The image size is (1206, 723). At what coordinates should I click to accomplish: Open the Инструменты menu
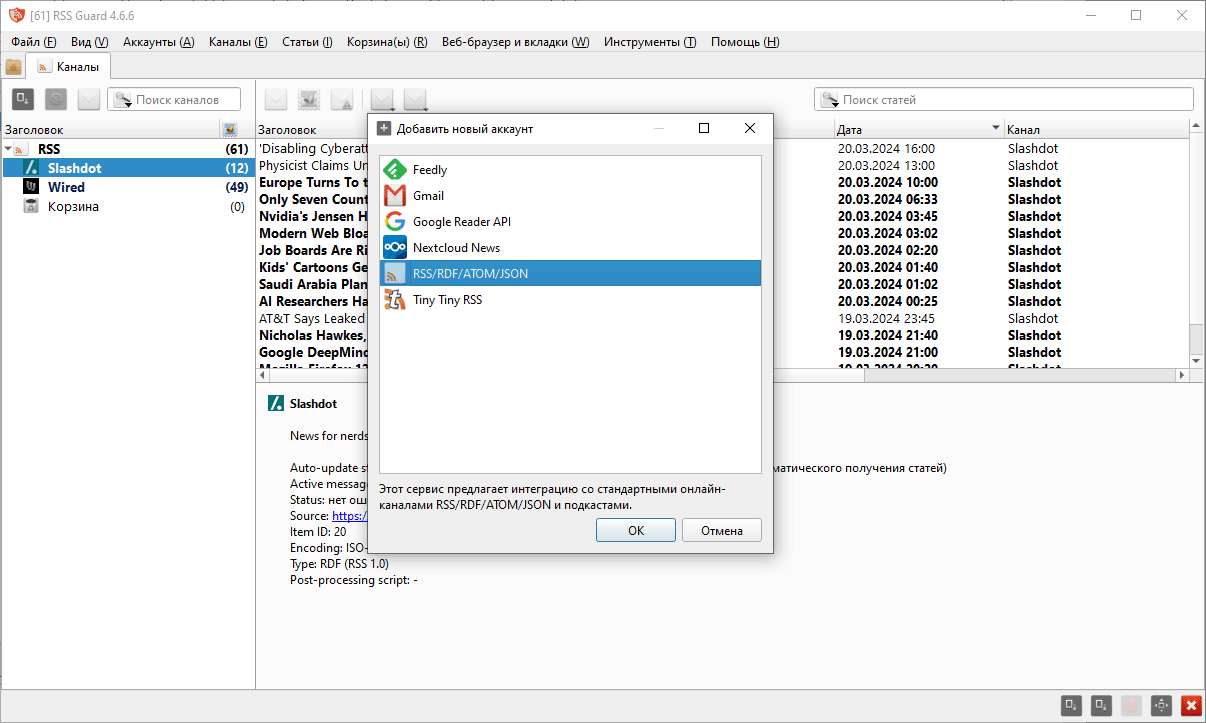click(x=650, y=42)
